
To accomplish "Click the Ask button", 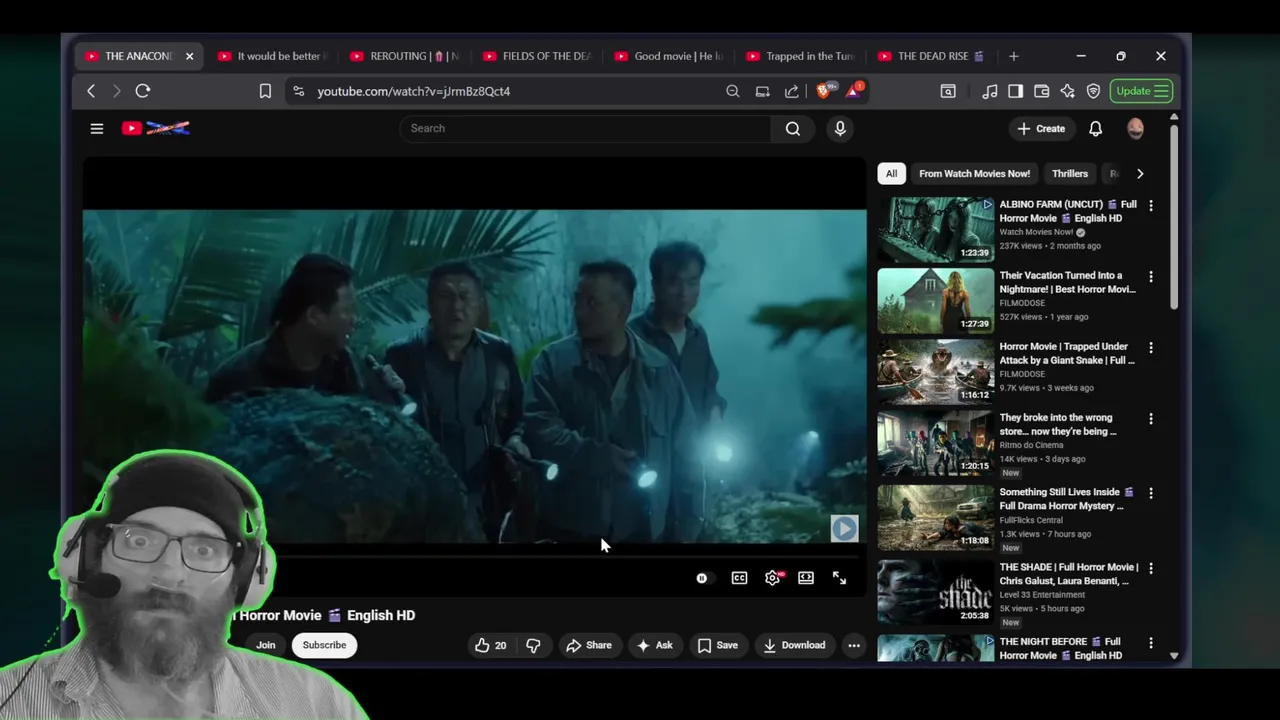I will (655, 645).
